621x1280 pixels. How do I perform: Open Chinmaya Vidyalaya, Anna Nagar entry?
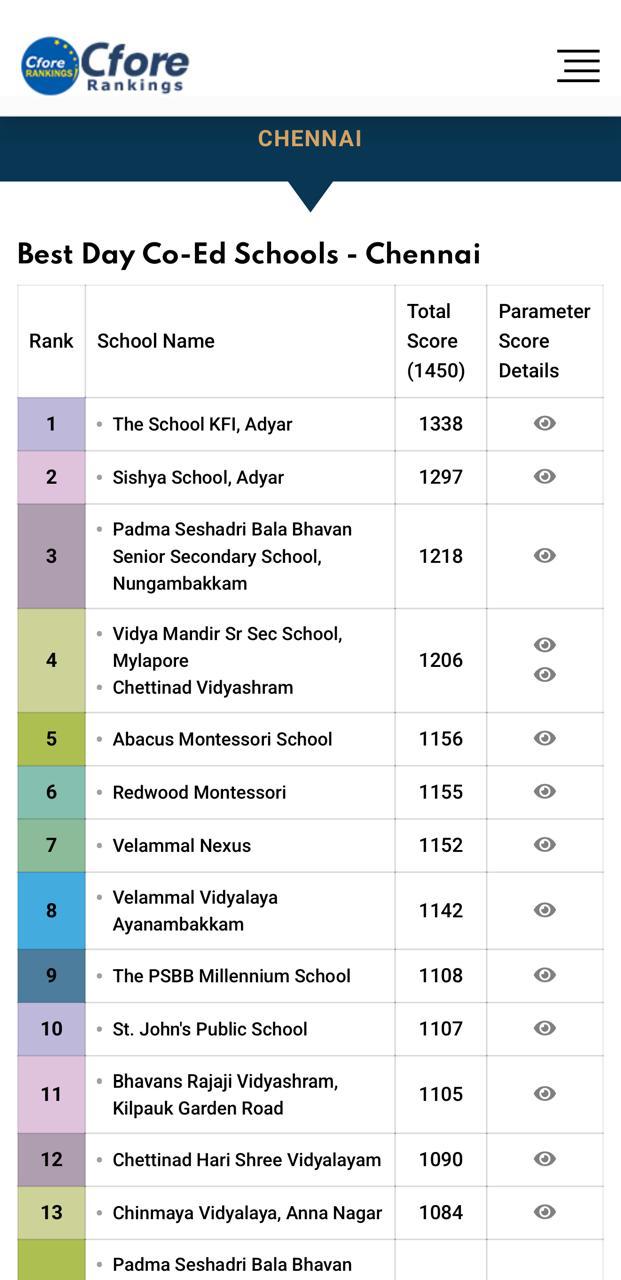click(247, 1213)
